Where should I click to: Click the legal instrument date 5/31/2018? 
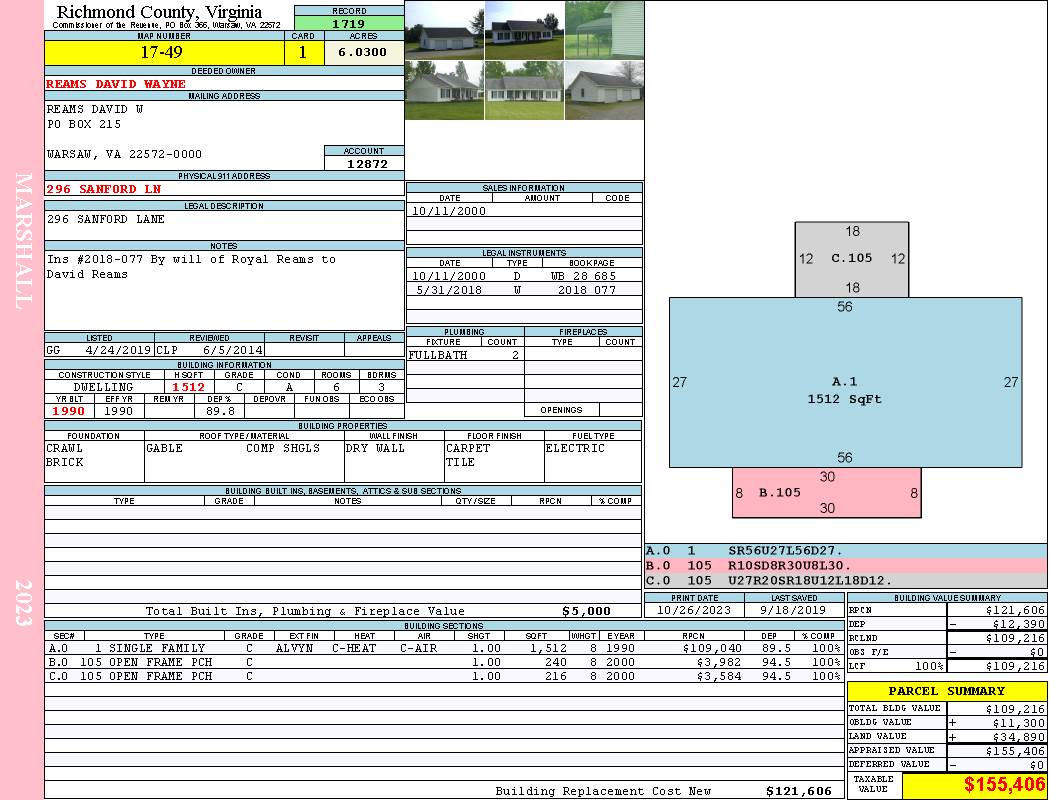point(449,290)
